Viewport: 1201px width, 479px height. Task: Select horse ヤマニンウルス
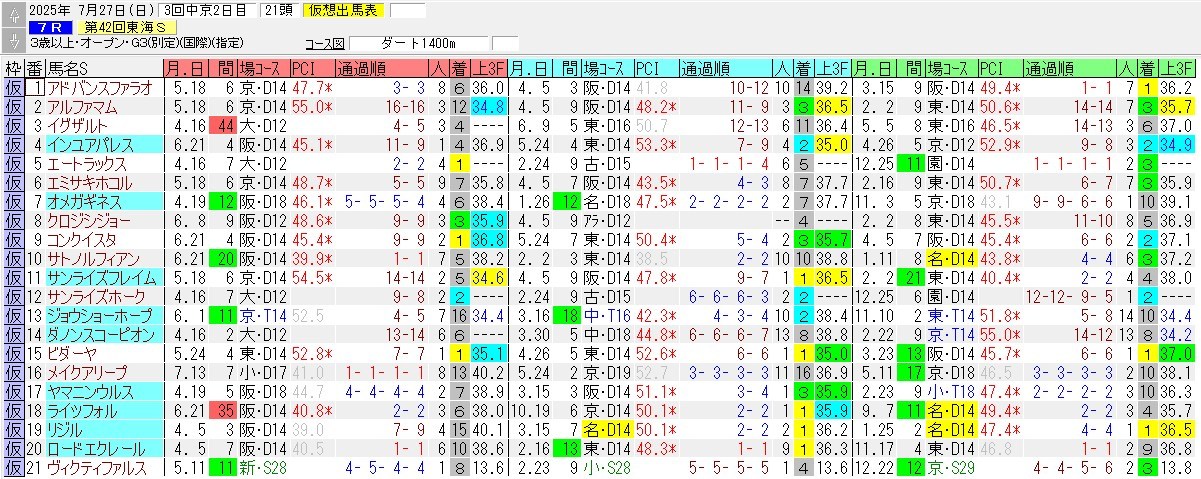tap(103, 392)
